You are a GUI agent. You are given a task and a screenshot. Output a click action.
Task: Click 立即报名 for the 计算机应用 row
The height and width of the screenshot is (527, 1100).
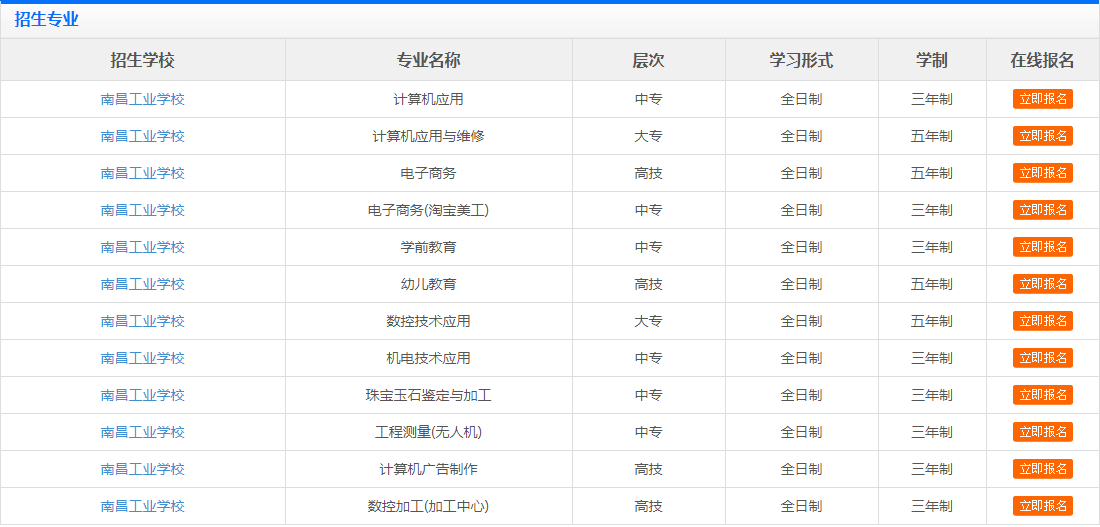[x=1042, y=99]
